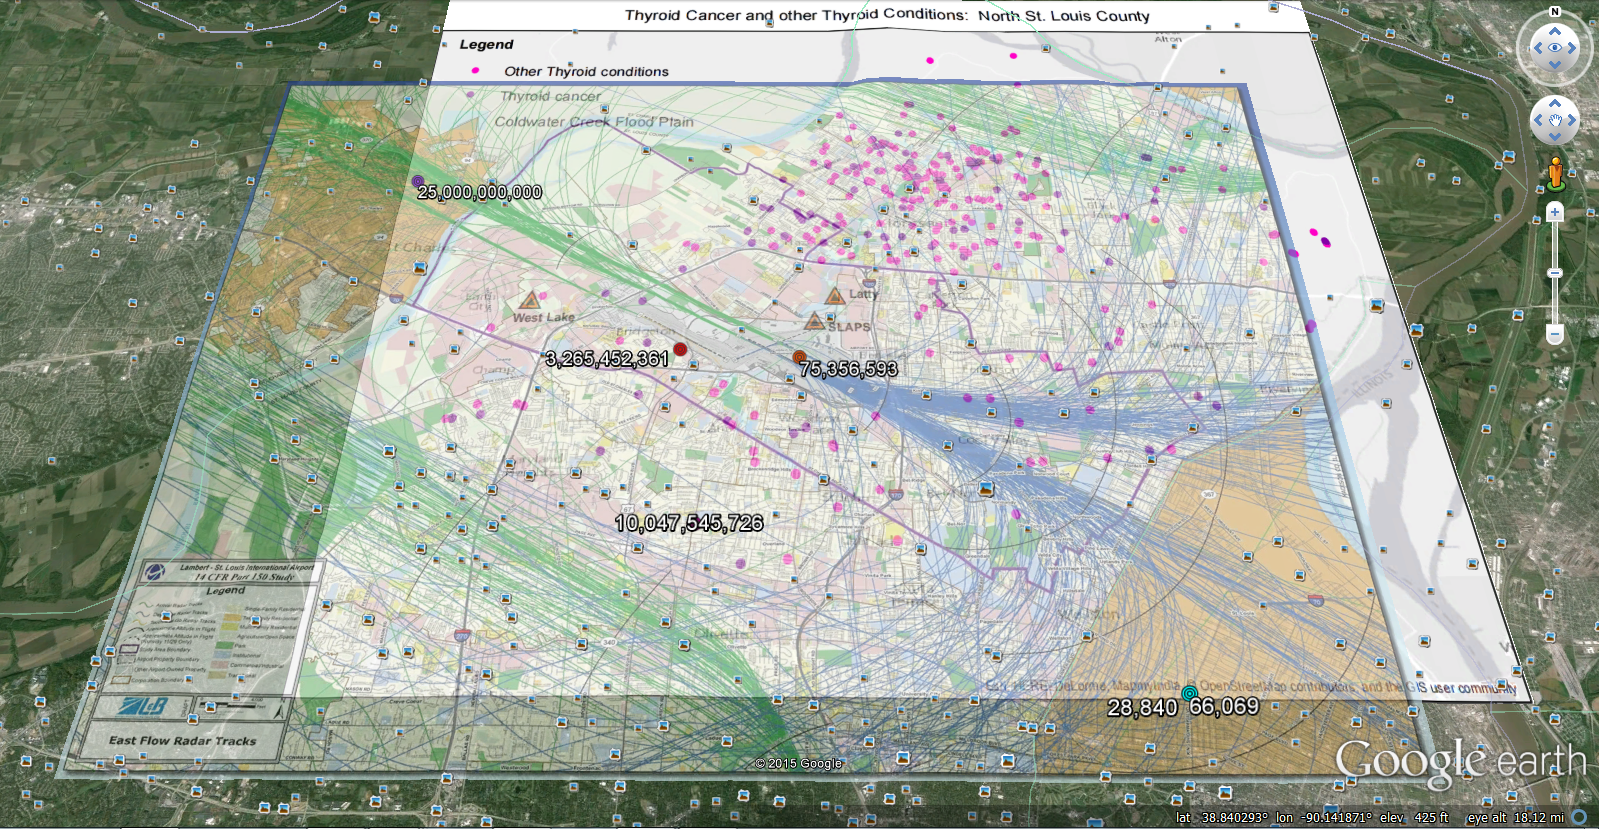1599x829 pixels.
Task: Select the orange Street View pegman
Action: point(1555,173)
